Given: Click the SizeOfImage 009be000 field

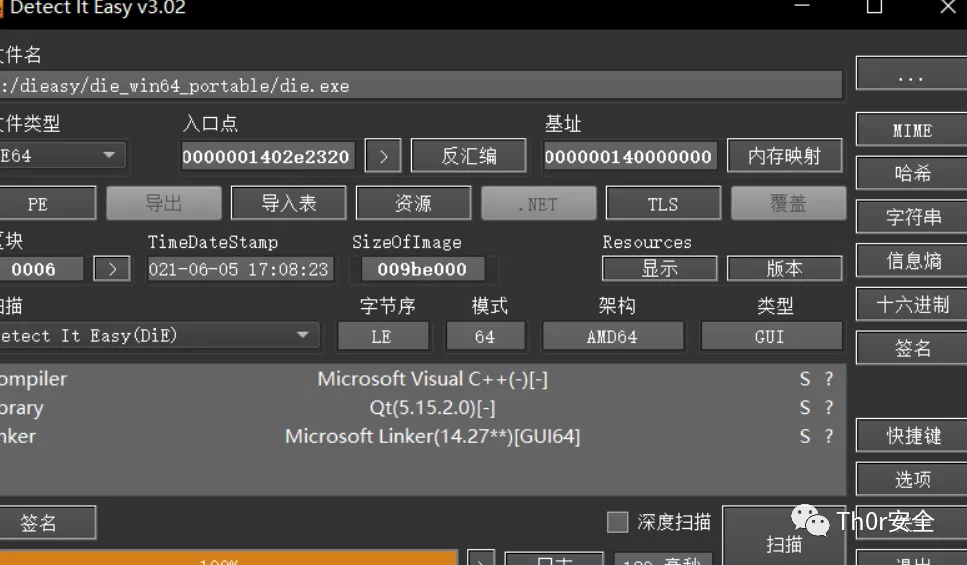Looking at the screenshot, I should 422,269.
